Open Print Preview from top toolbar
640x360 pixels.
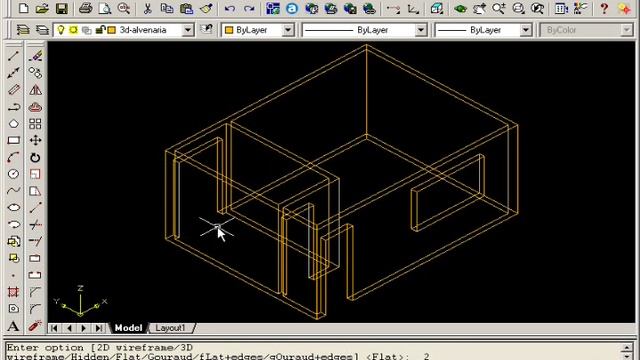(105, 8)
